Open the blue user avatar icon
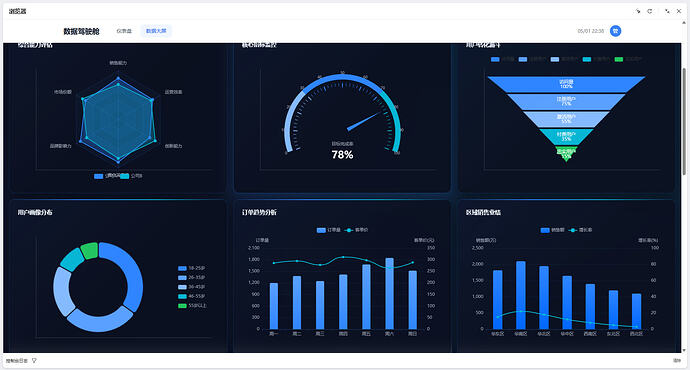This screenshot has width=690, height=370. pyautogui.click(x=615, y=31)
